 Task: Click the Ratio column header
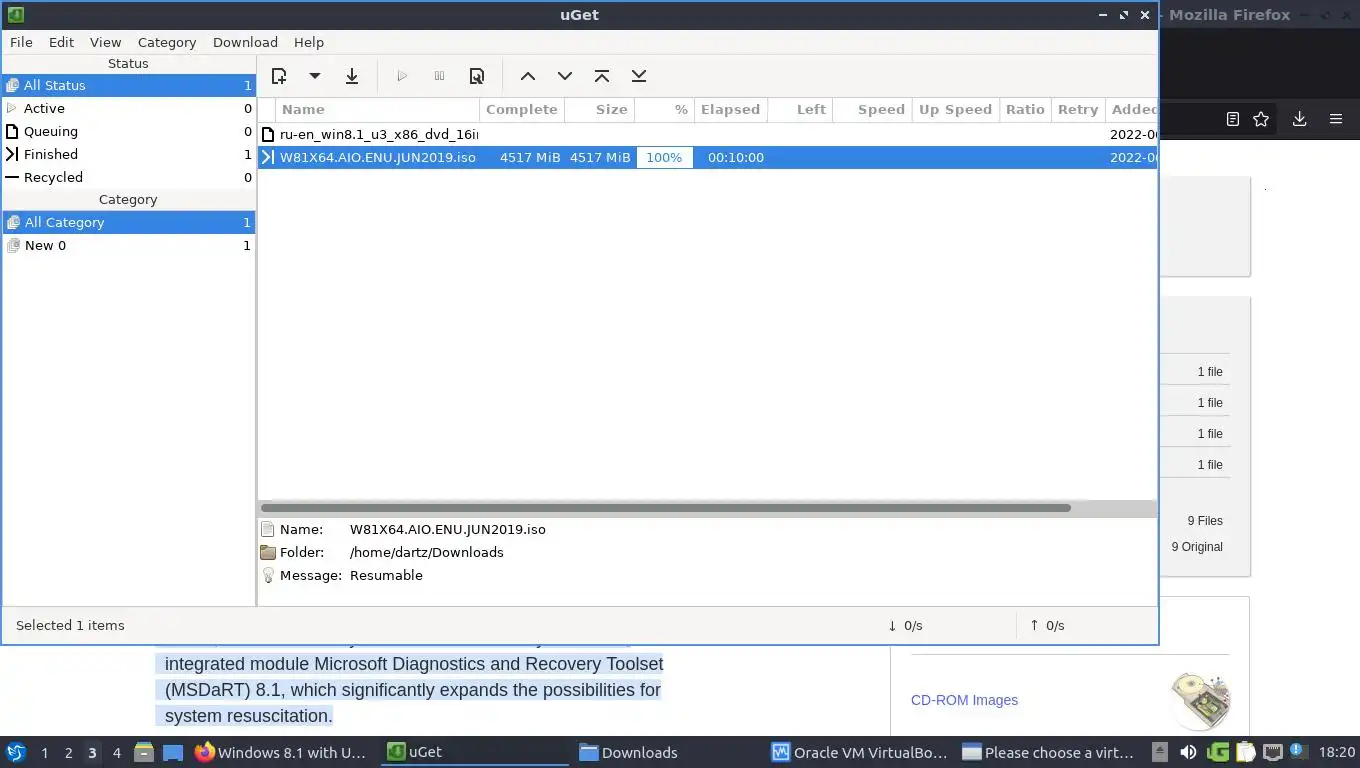1025,109
